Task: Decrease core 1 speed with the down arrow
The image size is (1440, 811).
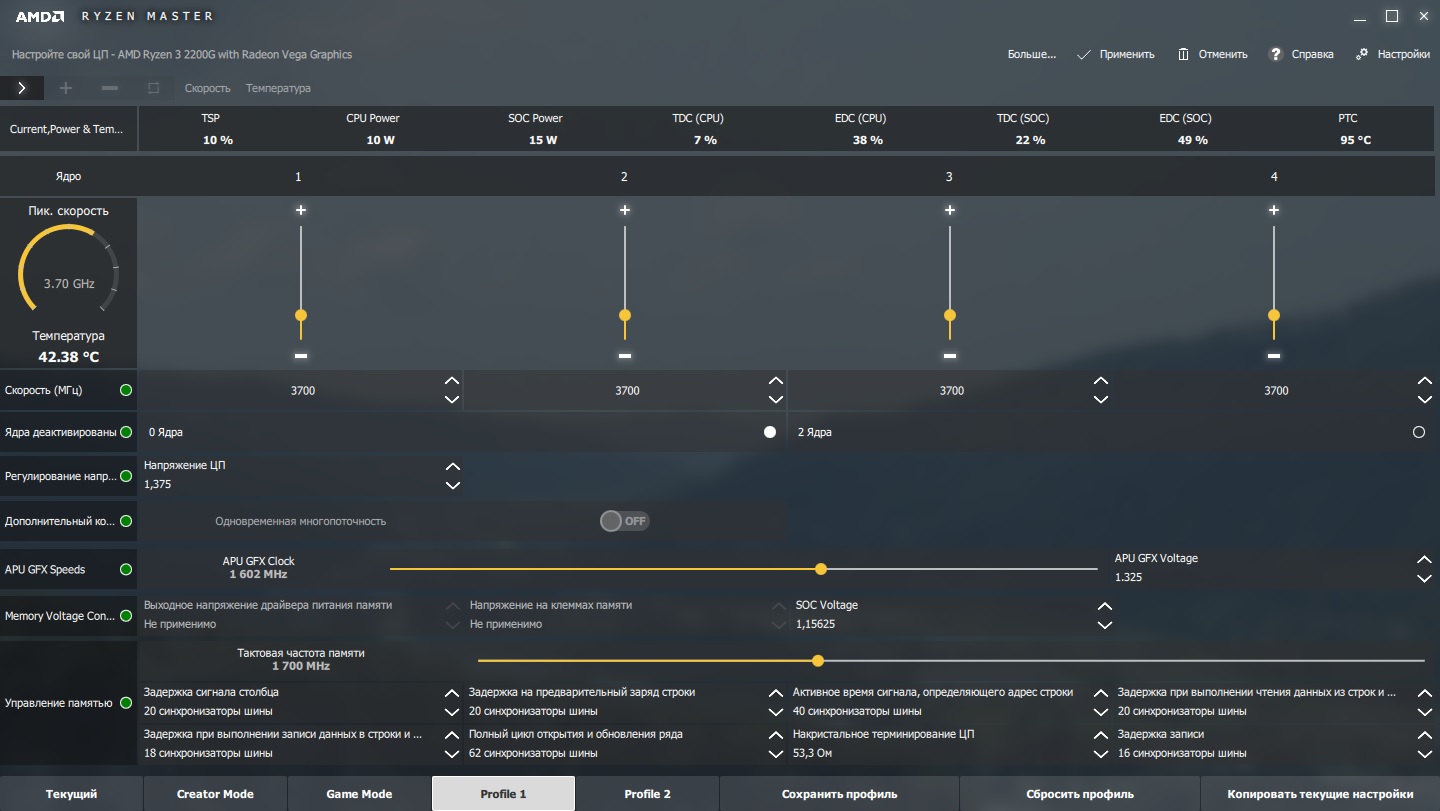Action: 452,400
